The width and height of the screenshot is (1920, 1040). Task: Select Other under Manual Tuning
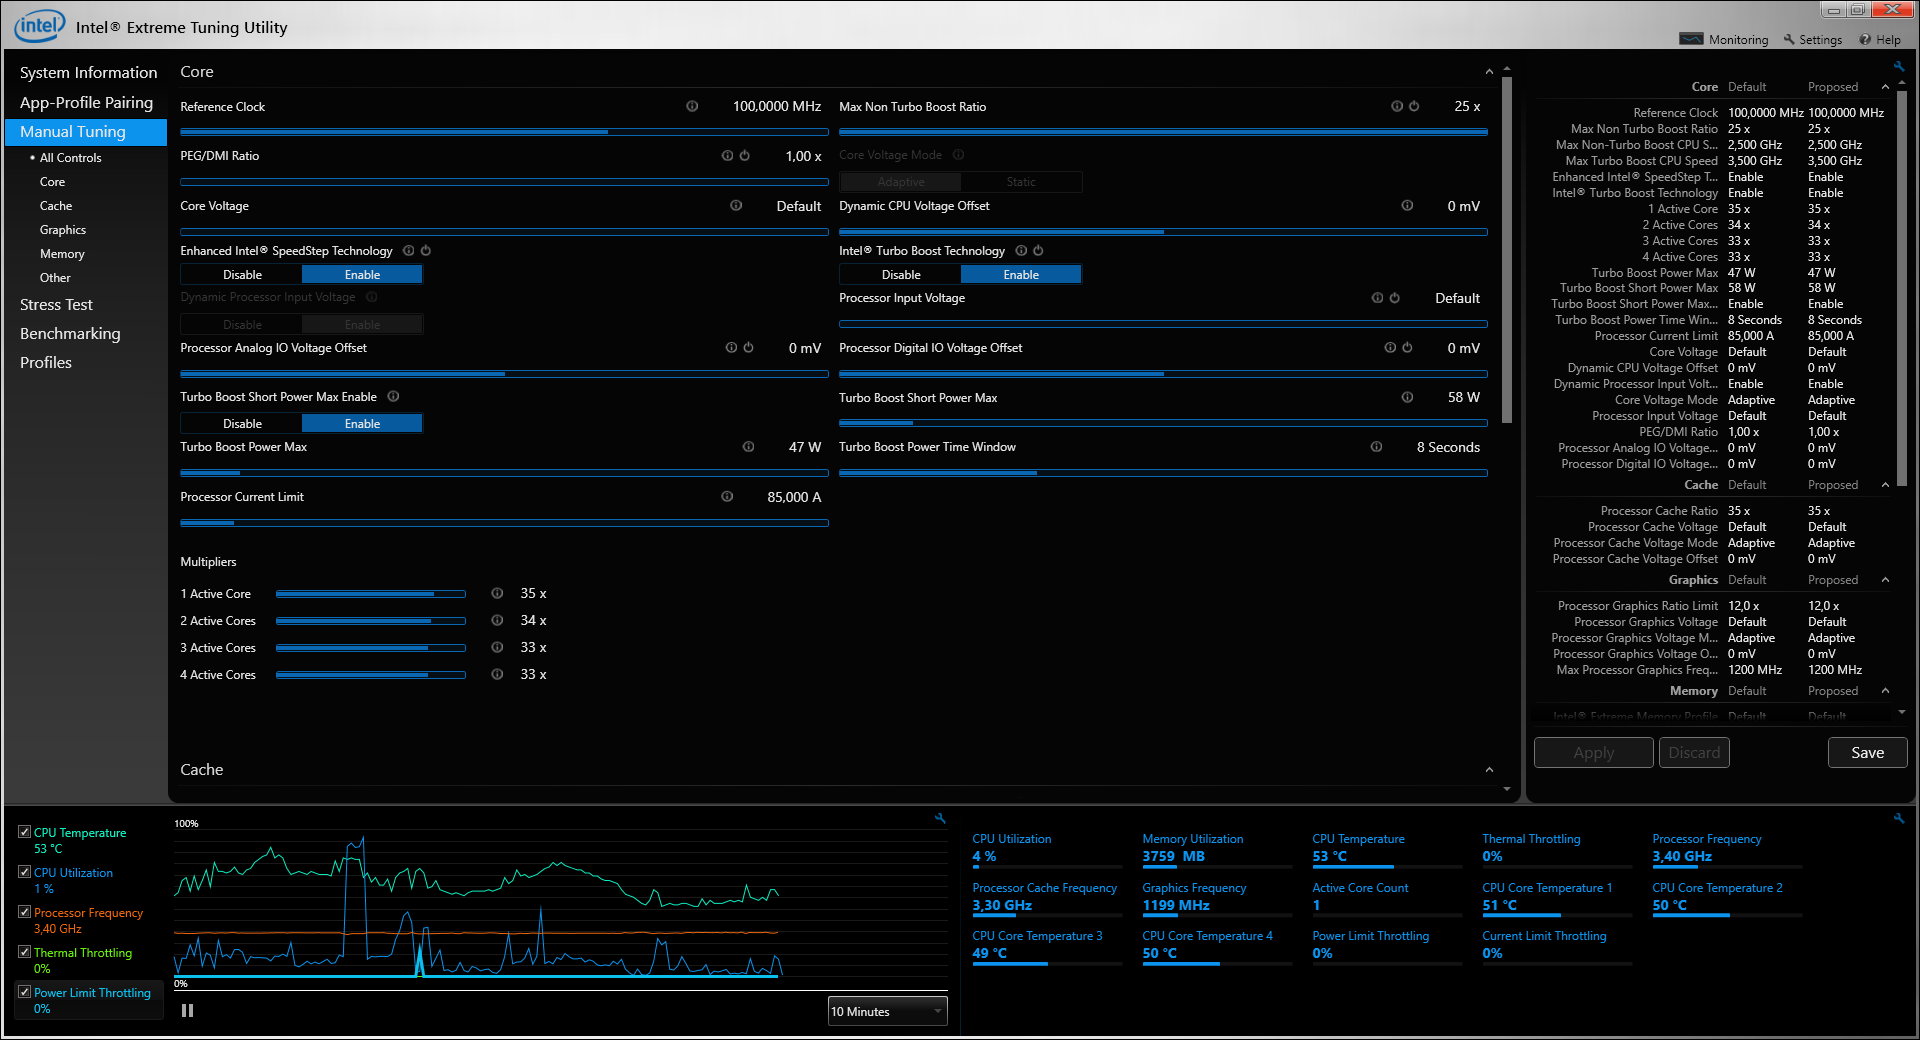point(55,278)
